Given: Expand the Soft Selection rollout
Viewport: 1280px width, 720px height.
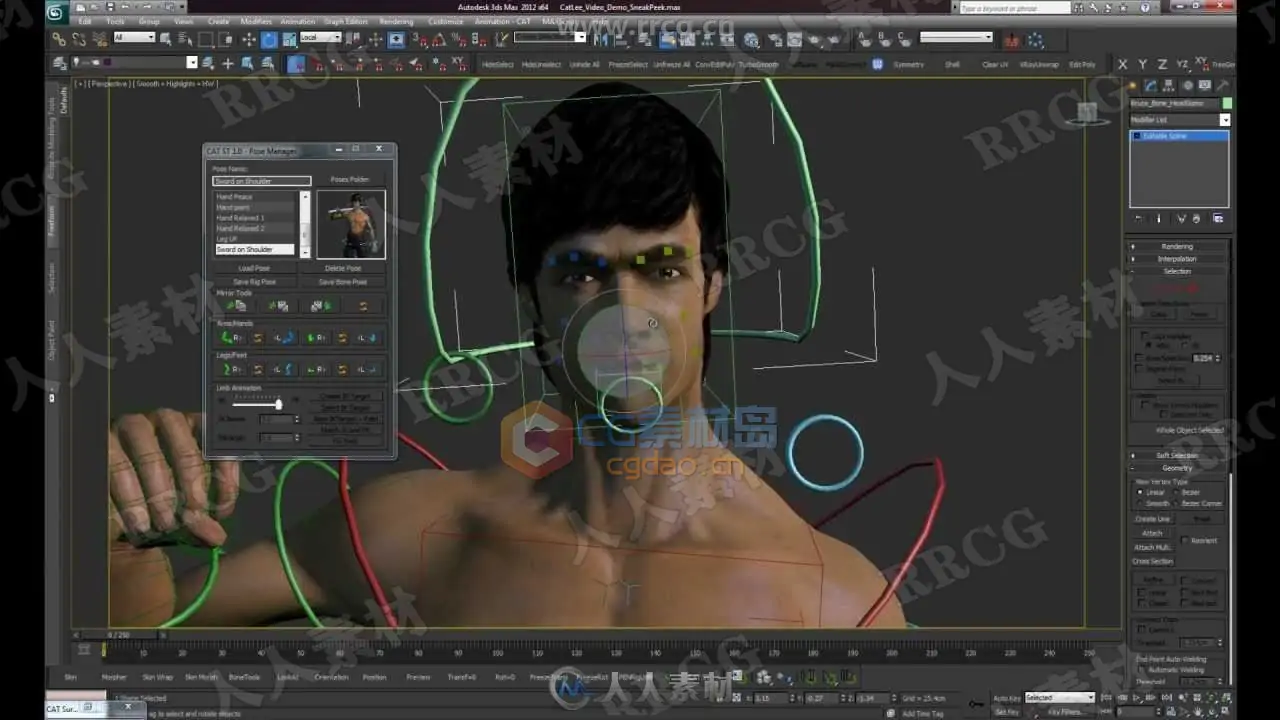Looking at the screenshot, I should 1177,455.
